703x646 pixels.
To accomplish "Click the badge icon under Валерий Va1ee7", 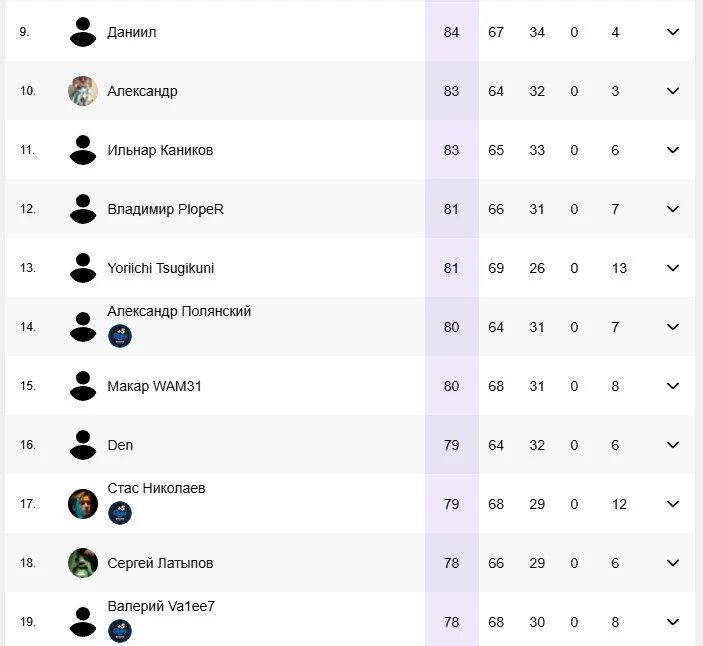I will [120, 631].
